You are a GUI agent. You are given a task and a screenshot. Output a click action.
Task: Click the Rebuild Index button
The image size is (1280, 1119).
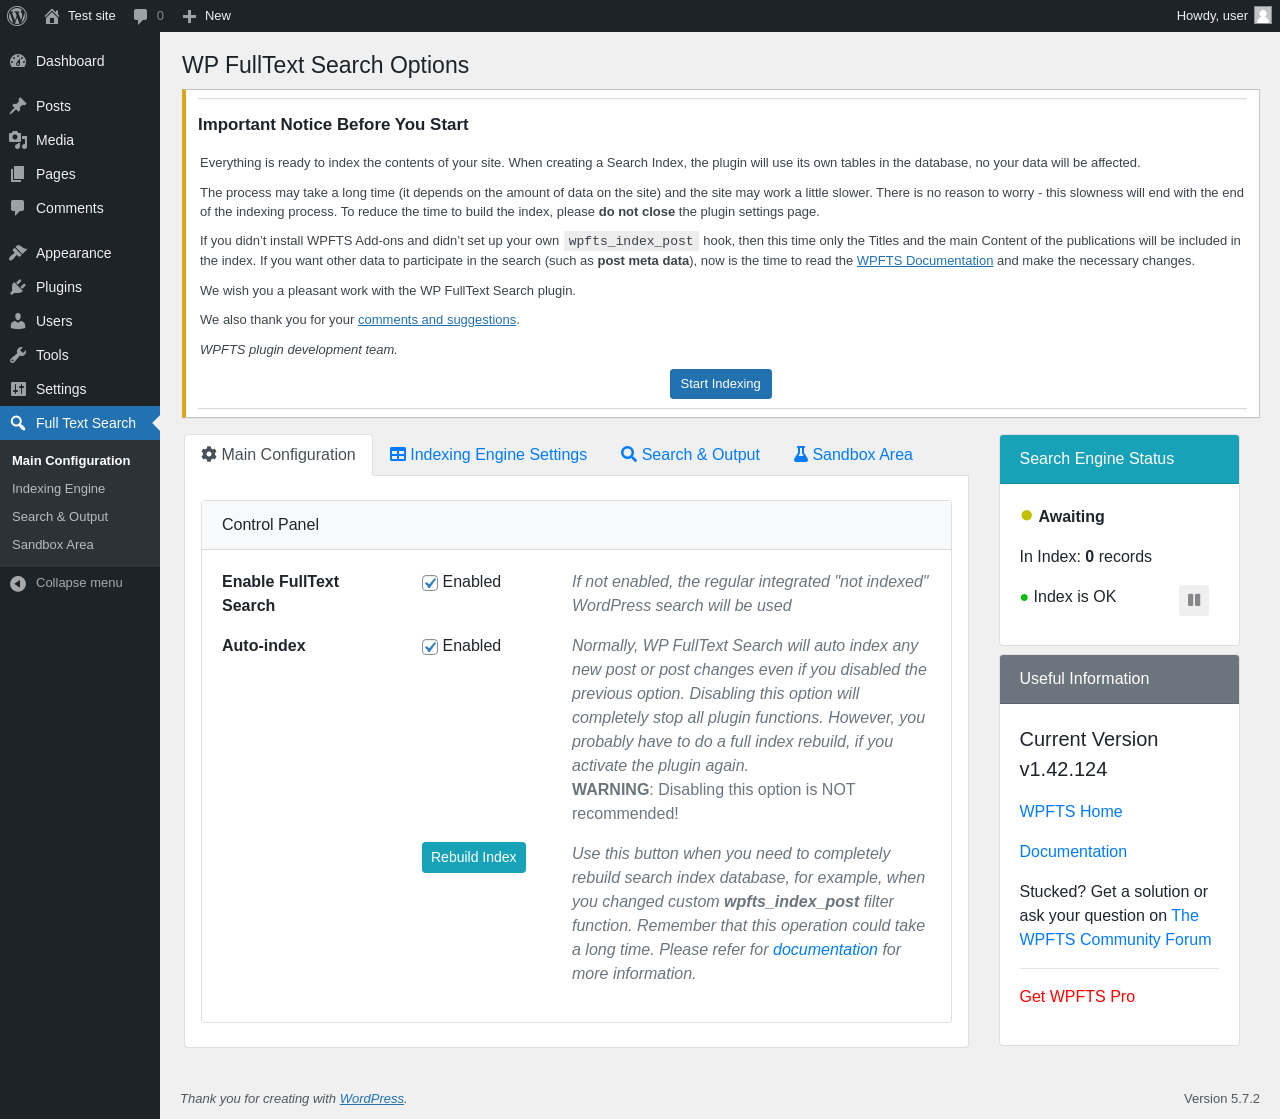pos(474,858)
